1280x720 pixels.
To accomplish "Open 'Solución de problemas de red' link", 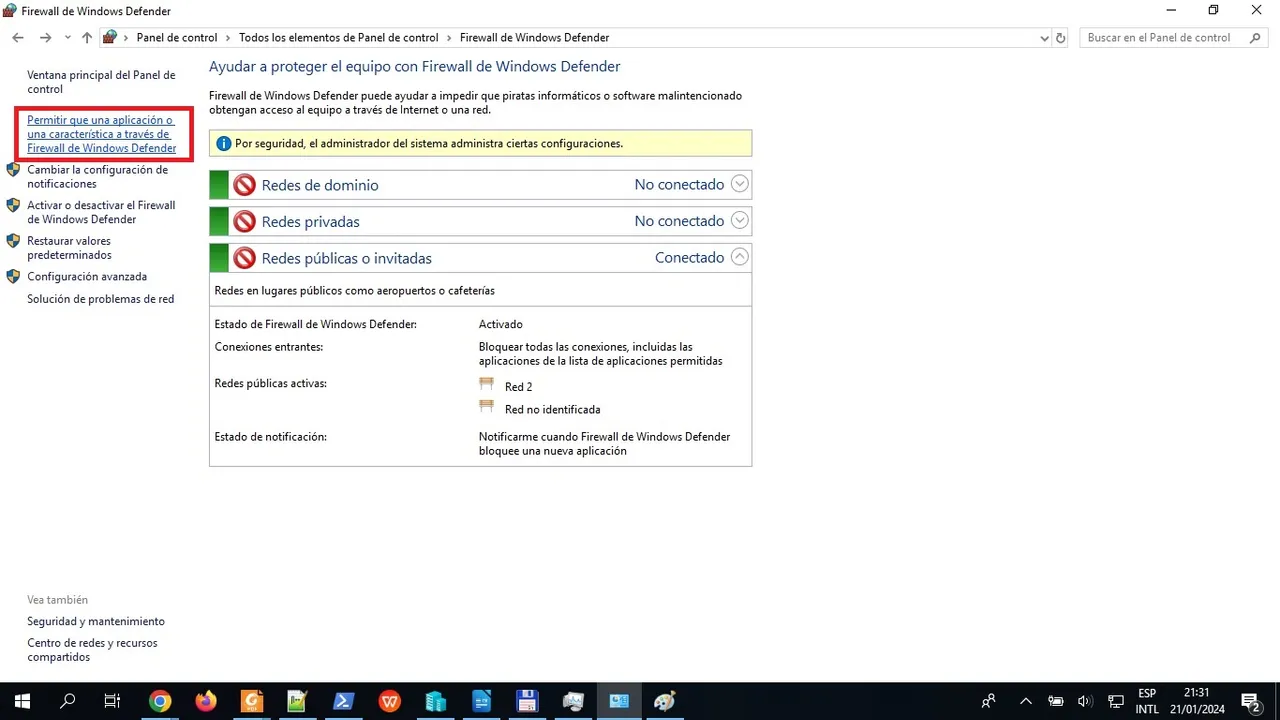I will (x=101, y=299).
